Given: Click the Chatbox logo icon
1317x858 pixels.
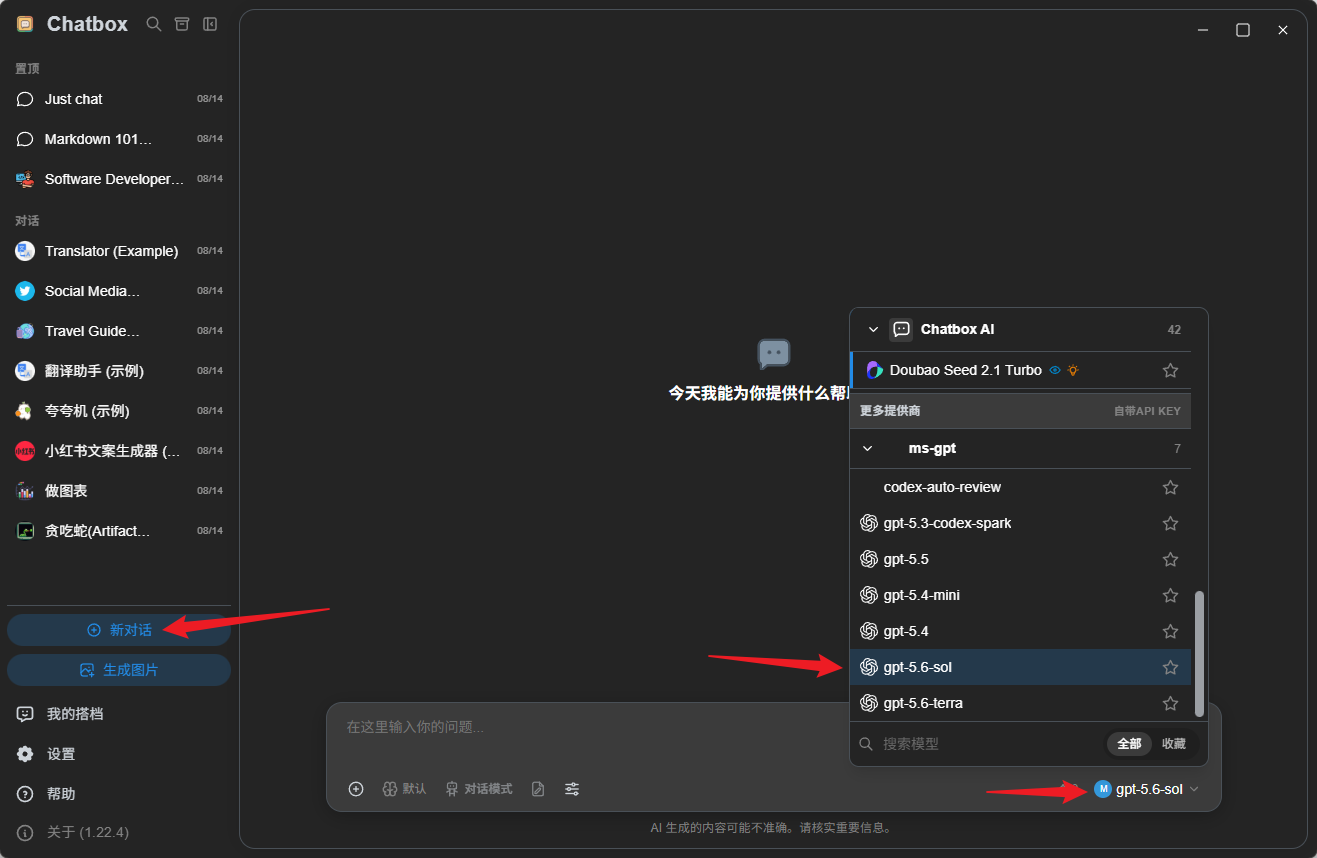Looking at the screenshot, I should [x=25, y=24].
